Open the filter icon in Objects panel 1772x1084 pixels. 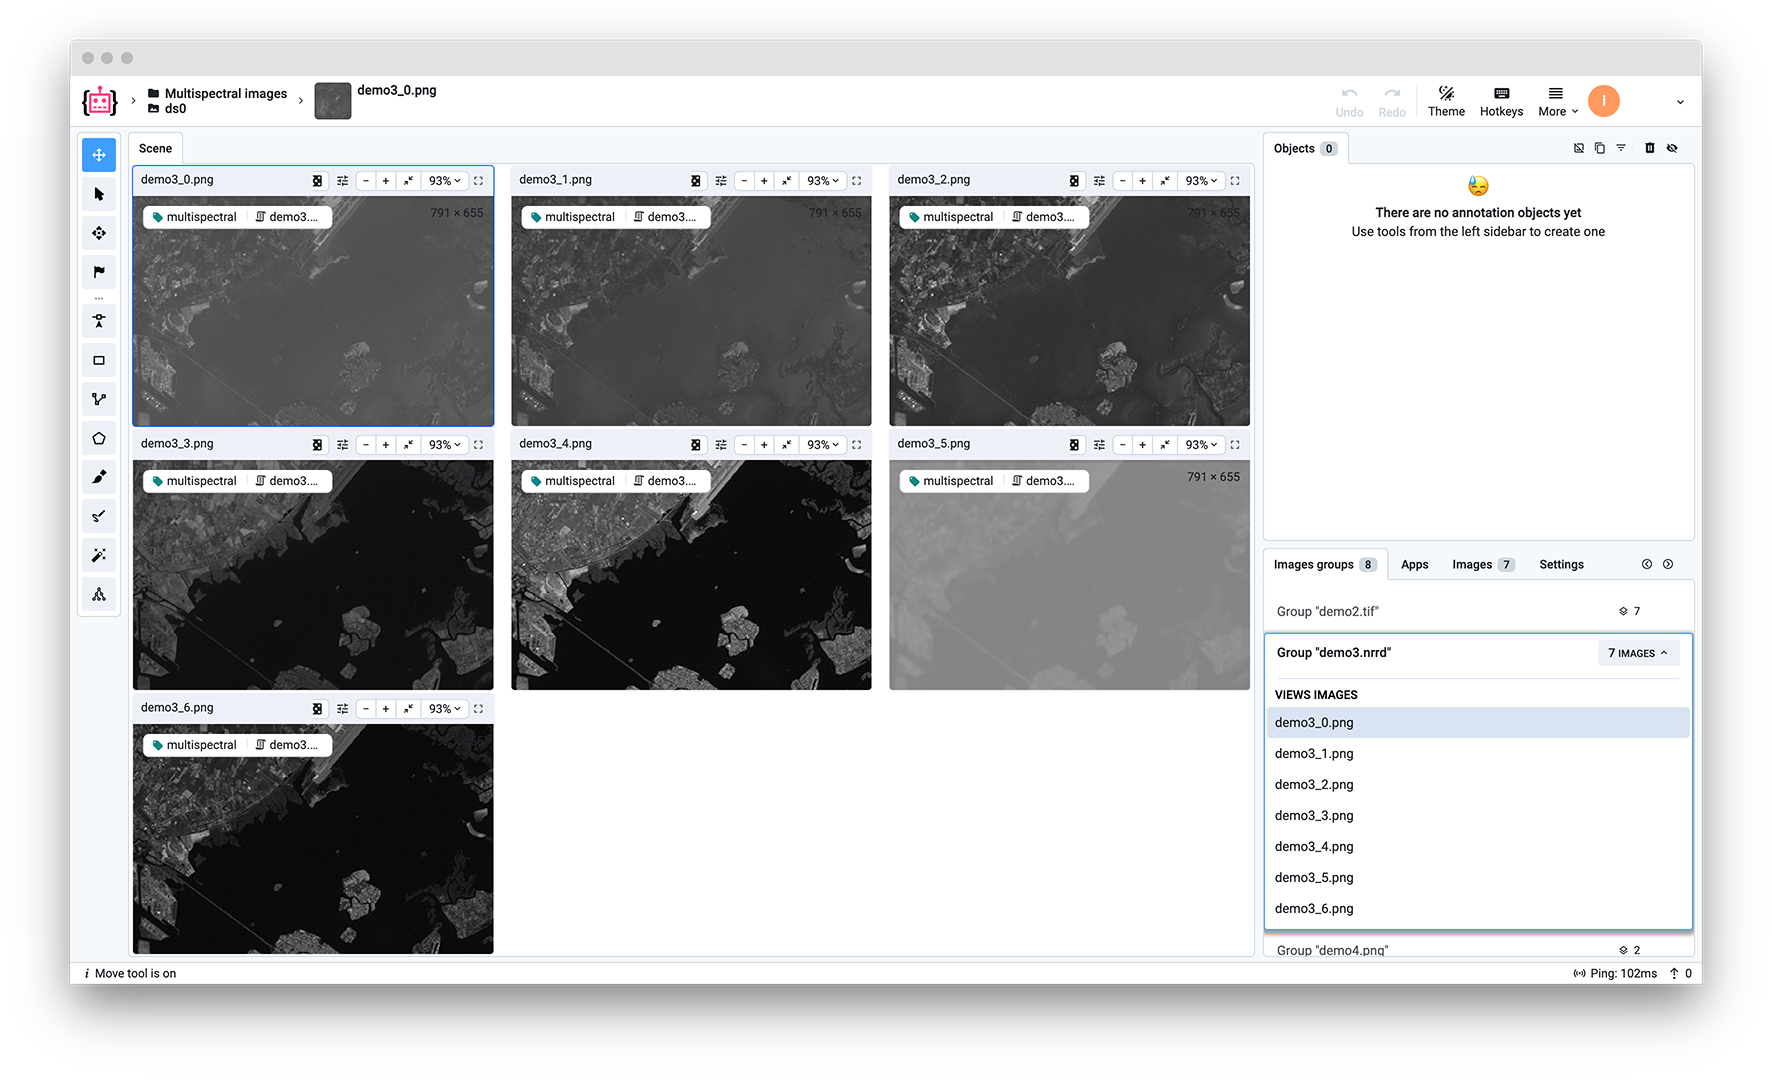1621,148
